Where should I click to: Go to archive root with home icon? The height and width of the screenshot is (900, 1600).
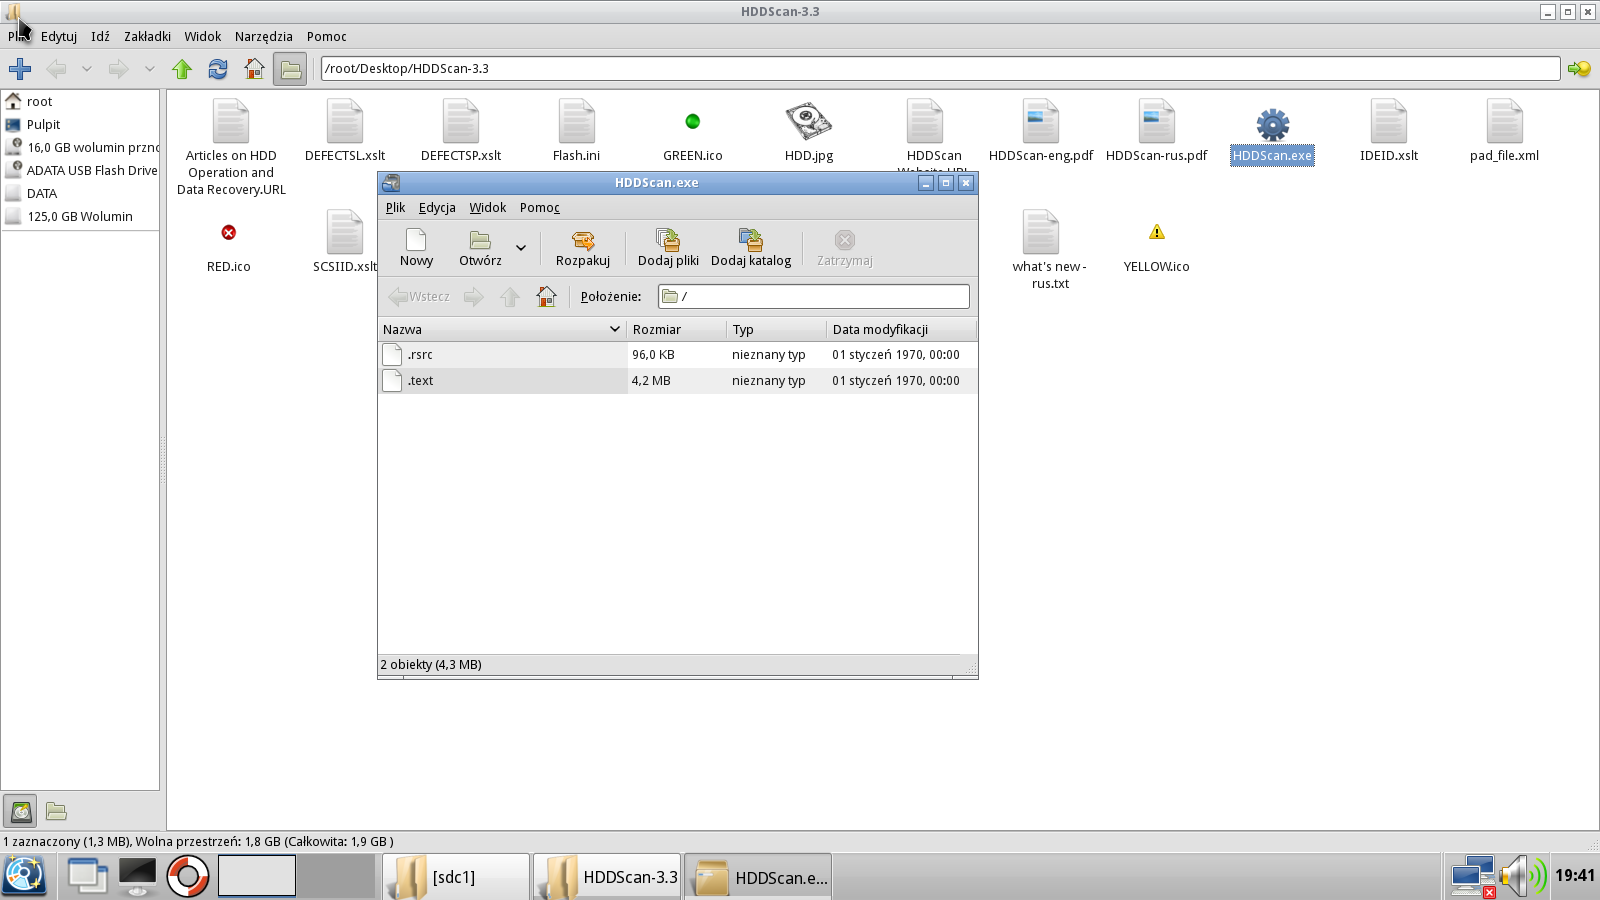(546, 296)
